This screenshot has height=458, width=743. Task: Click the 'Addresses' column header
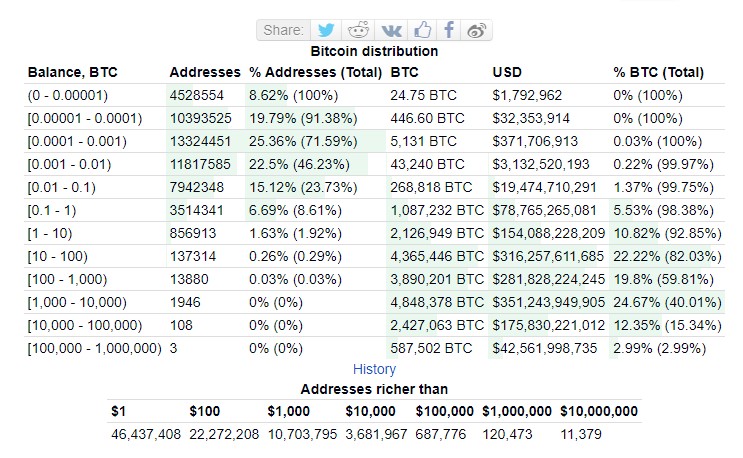point(205,72)
